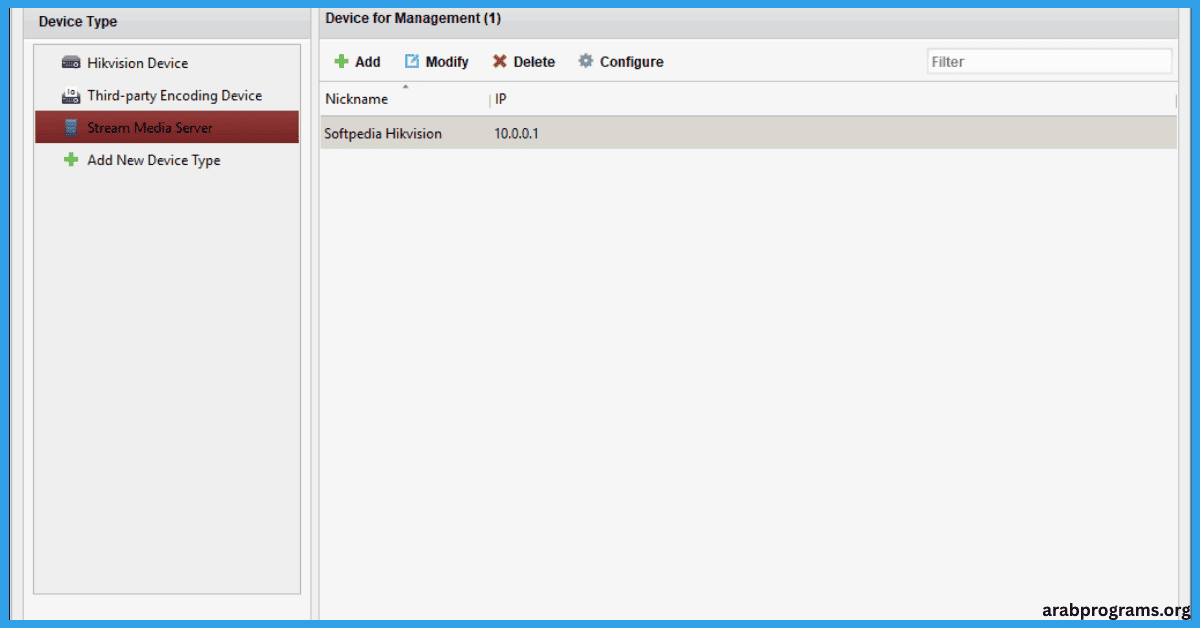Viewport: 1200px width, 628px height.
Task: Click the sort arrow above Nickname
Action: [405, 87]
